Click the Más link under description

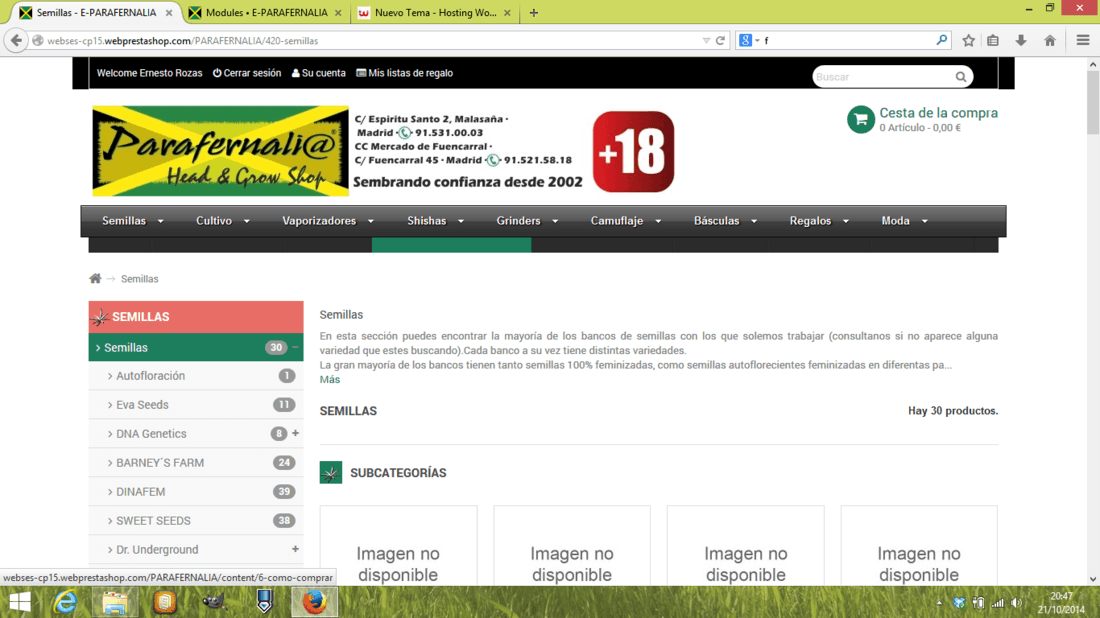(330, 379)
